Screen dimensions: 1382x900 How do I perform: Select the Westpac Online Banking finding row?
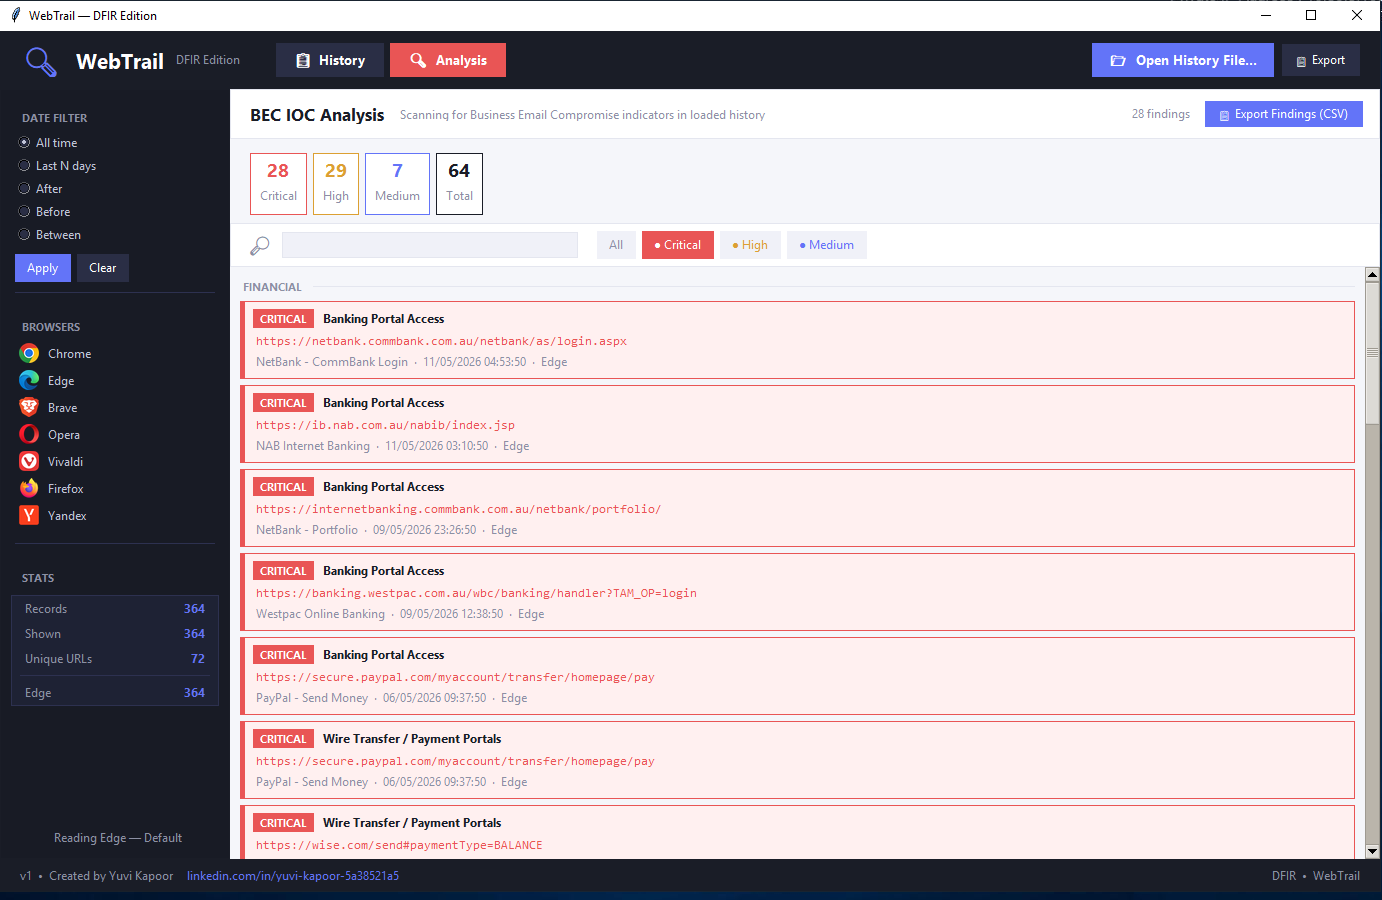[798, 592]
